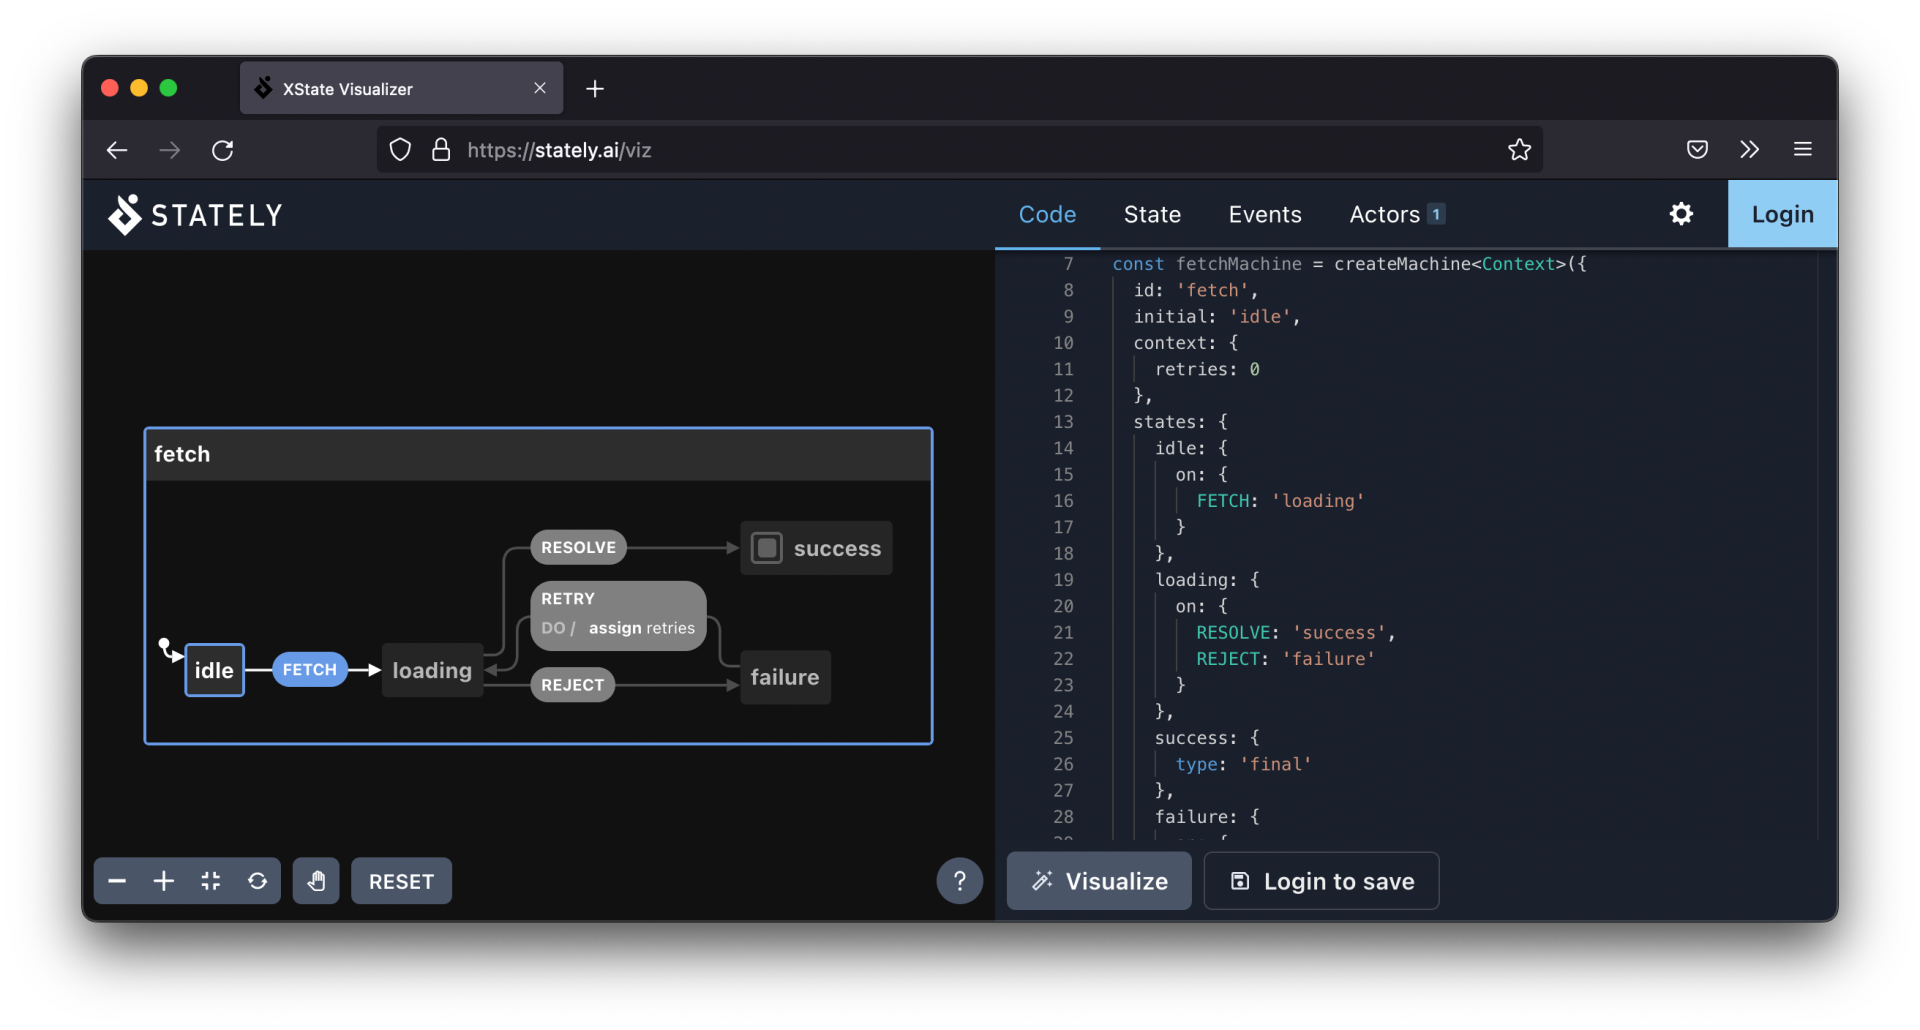Screen dimensions: 1920x1030
Task: Click the final-state square icon on success
Action: point(767,548)
